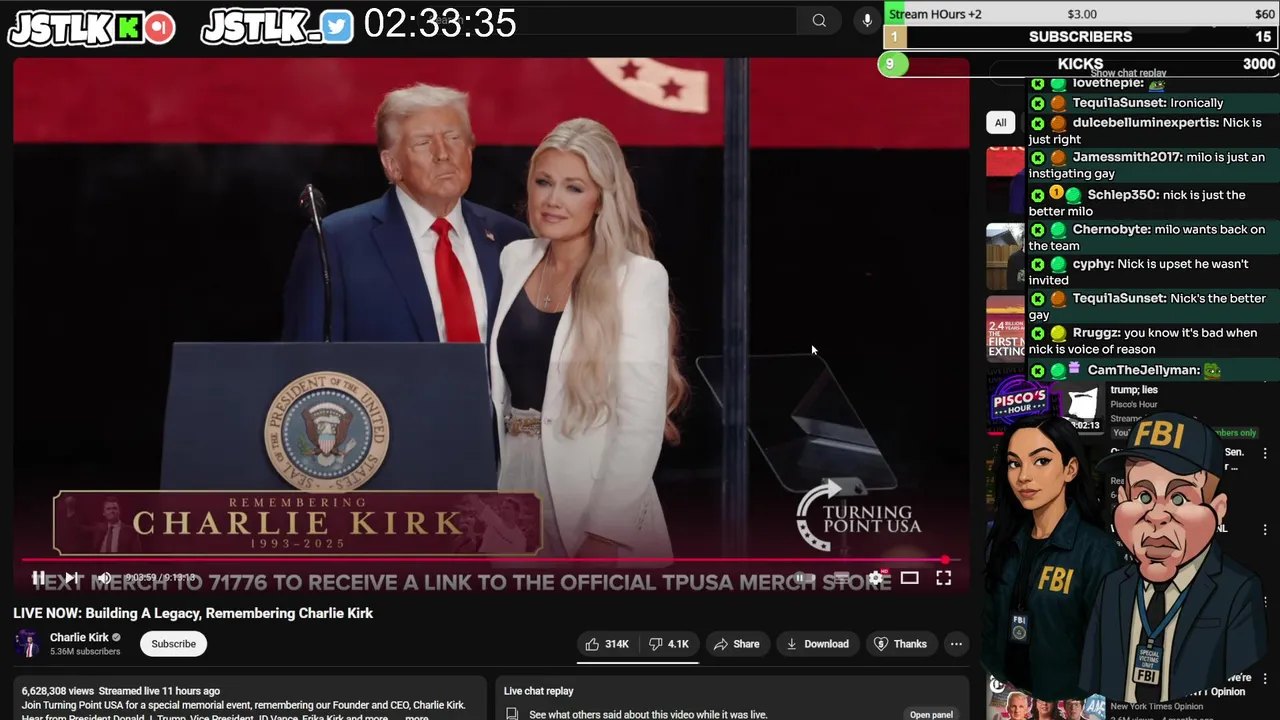Click chat username dulcebelluminexpertis
Viewport: 1280px width, 720px height.
[1145, 123]
